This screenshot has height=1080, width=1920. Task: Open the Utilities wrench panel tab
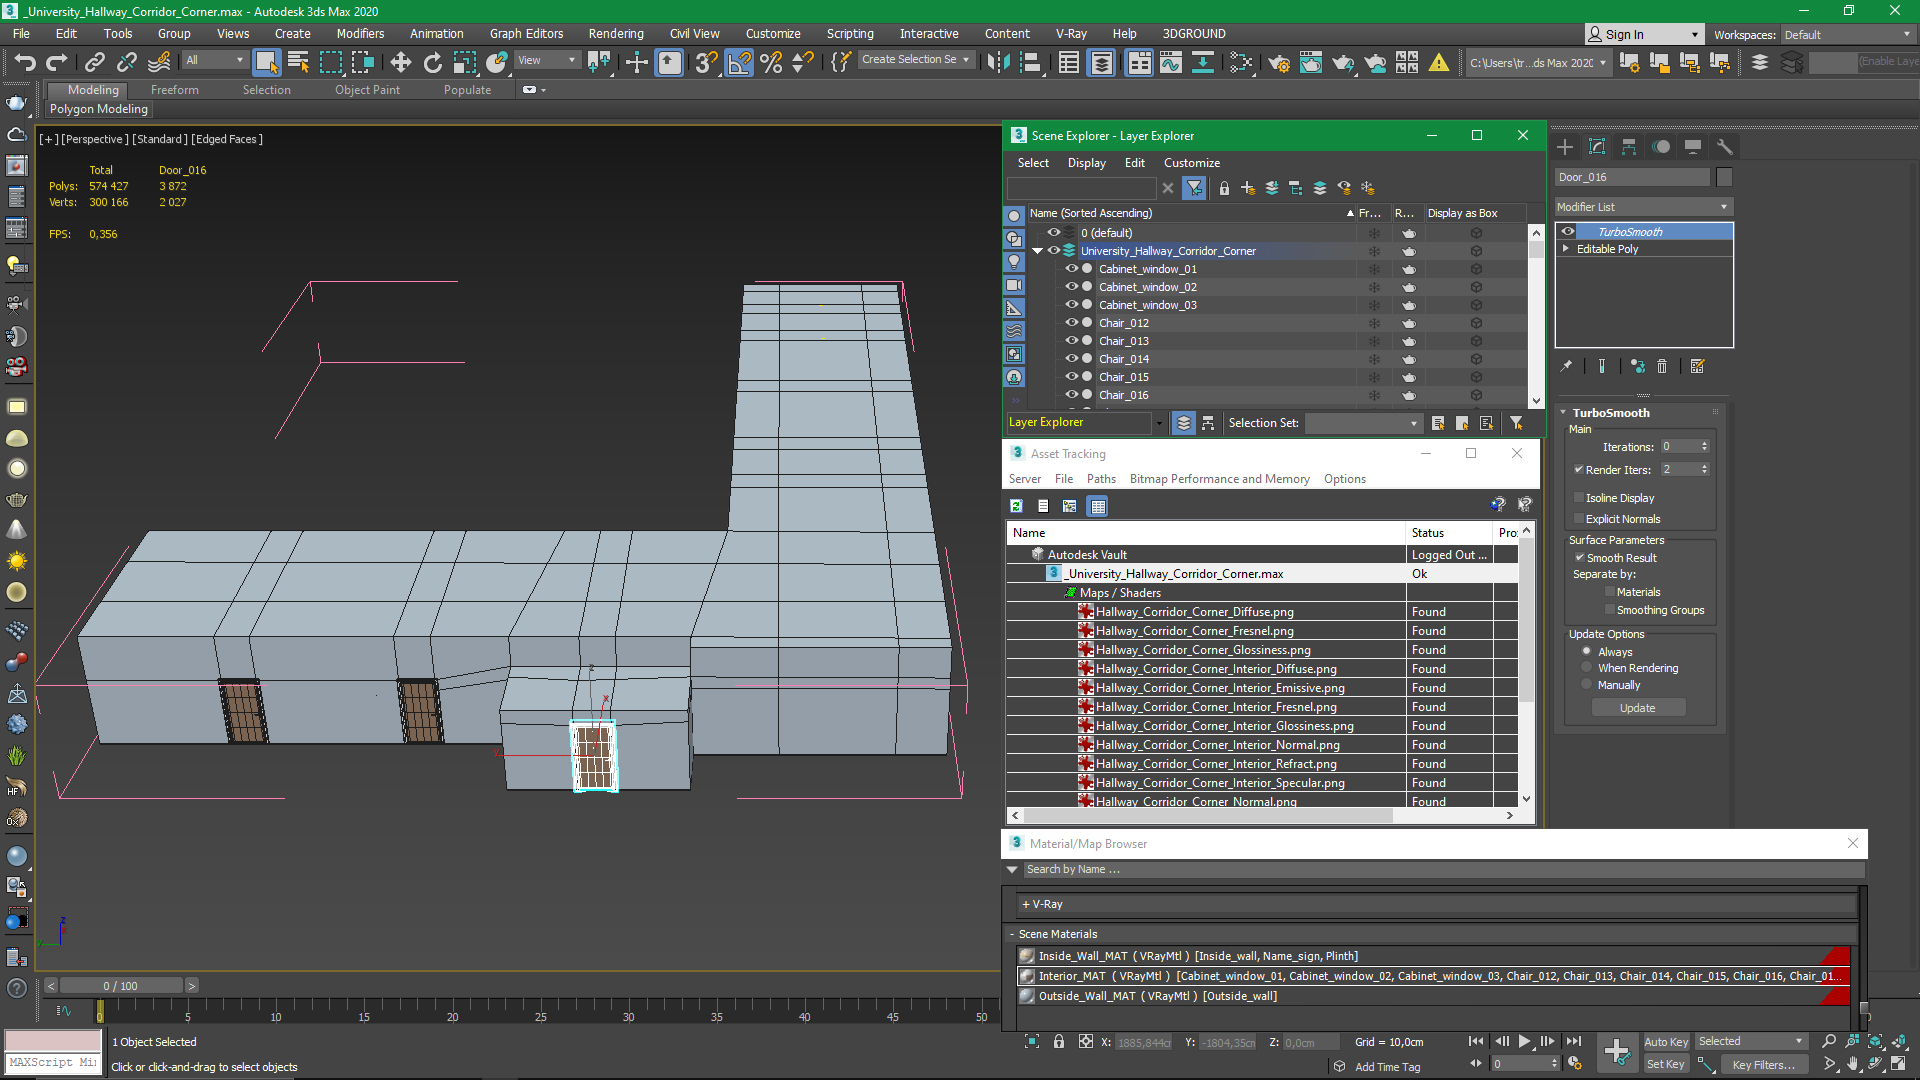coord(1725,147)
